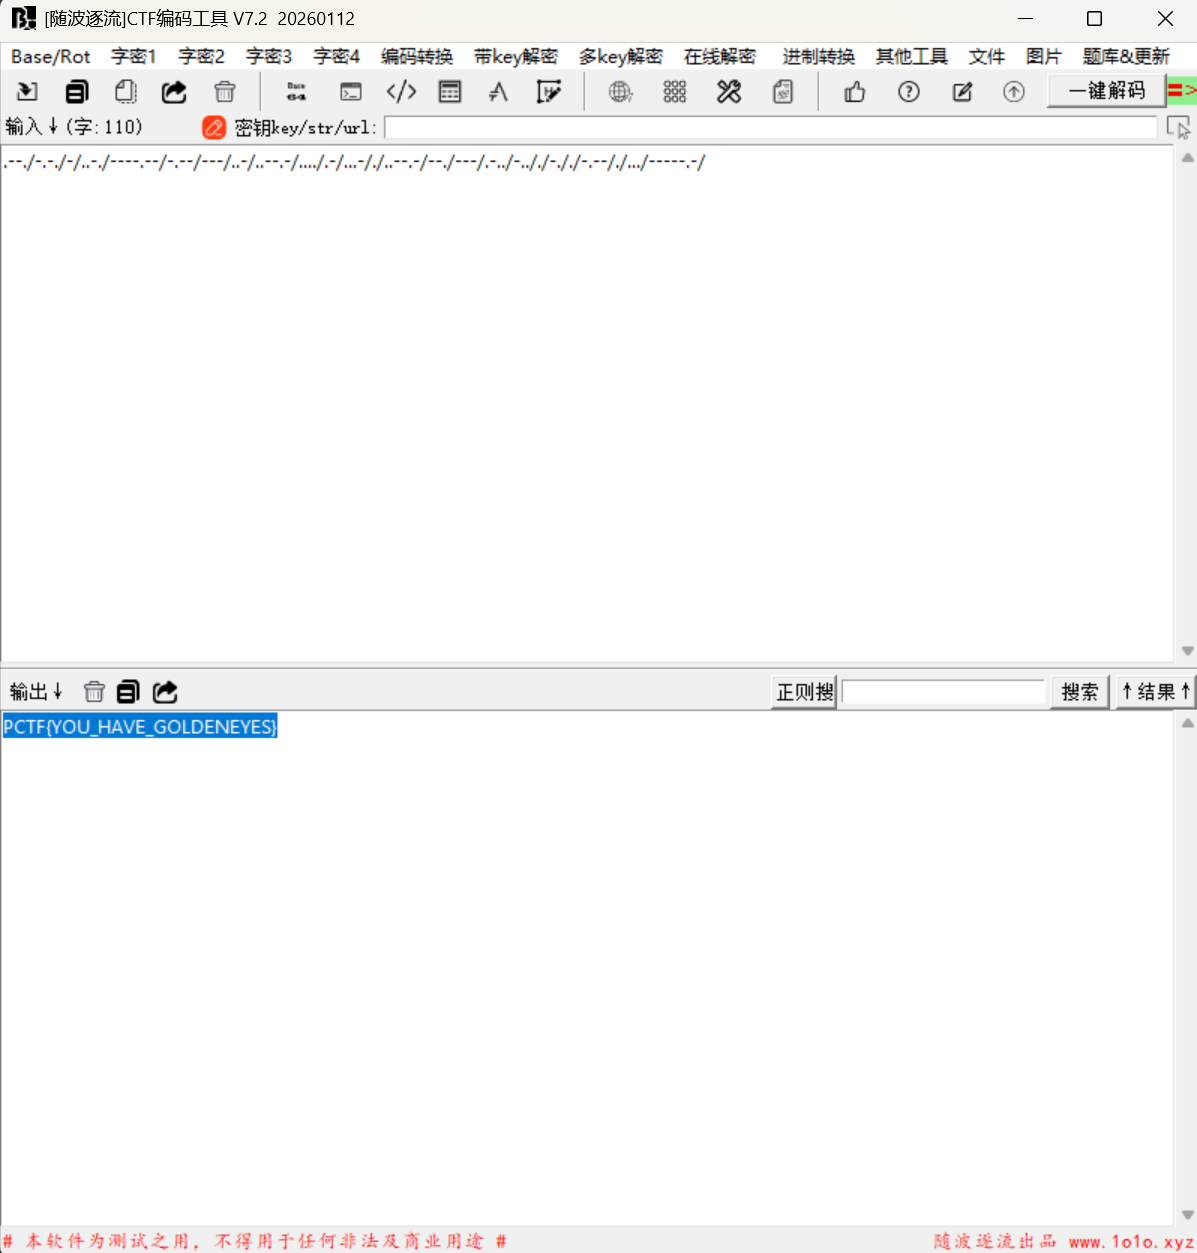1197x1253 pixels.
Task: Clear output with the output trash icon
Action: [94, 691]
